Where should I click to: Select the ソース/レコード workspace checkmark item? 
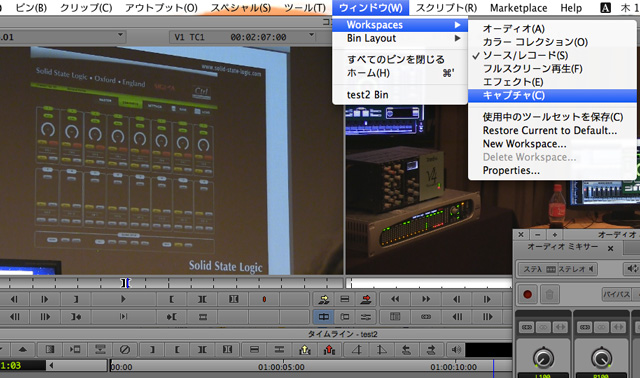[525, 56]
